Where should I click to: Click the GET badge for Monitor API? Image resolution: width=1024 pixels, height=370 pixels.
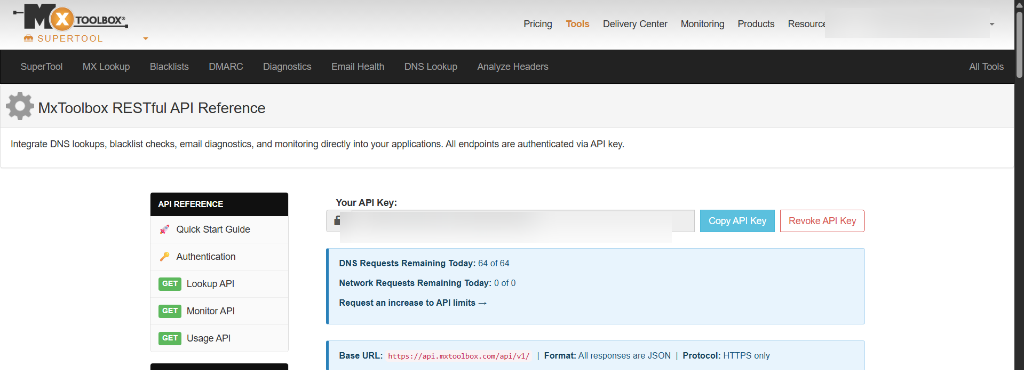coord(169,311)
